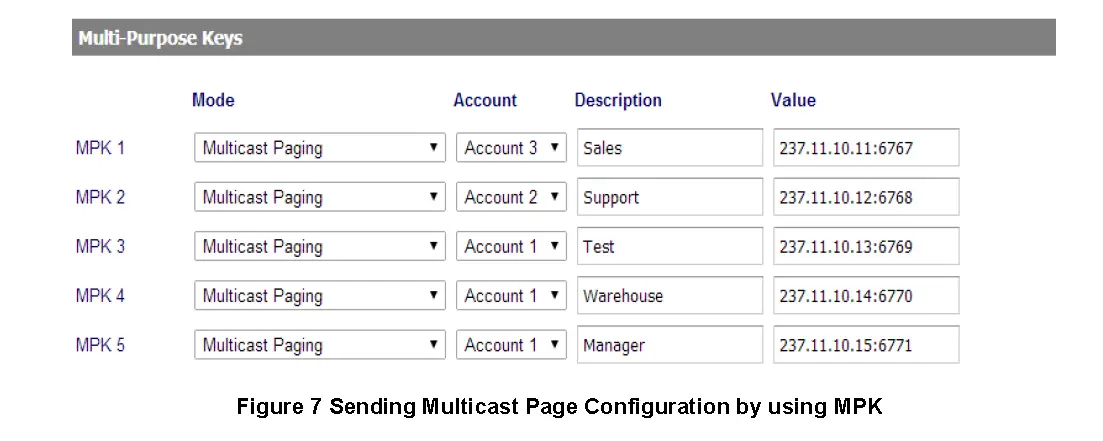
Task: Open the MPK 1 Account 3 dropdown
Action: 511,148
